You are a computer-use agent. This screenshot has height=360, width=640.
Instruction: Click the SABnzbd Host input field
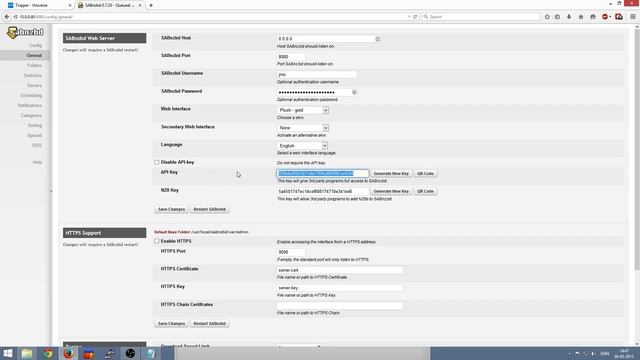[x=329, y=39]
